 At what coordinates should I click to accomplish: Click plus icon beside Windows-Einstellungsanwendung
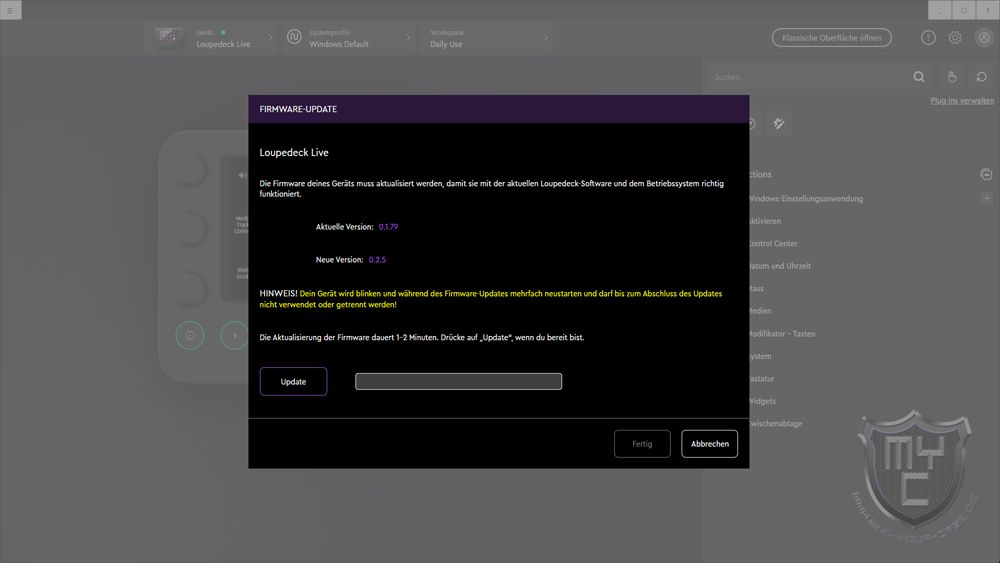pyautogui.click(x=987, y=198)
